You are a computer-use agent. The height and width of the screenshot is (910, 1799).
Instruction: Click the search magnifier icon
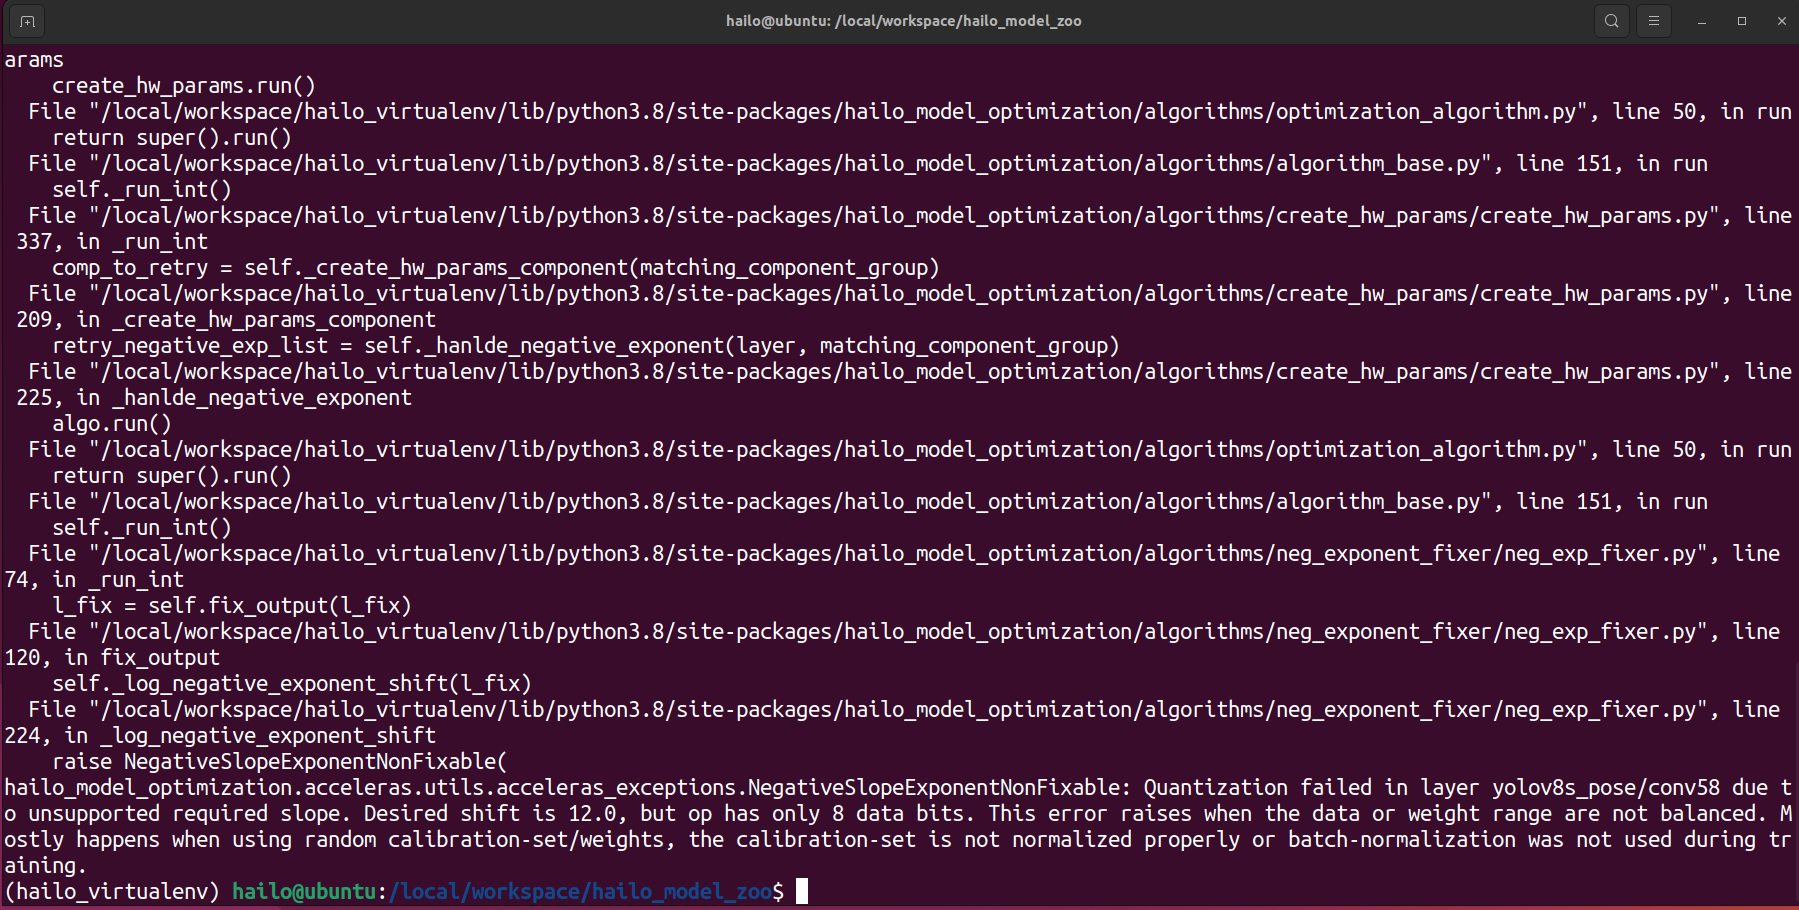click(x=1611, y=21)
